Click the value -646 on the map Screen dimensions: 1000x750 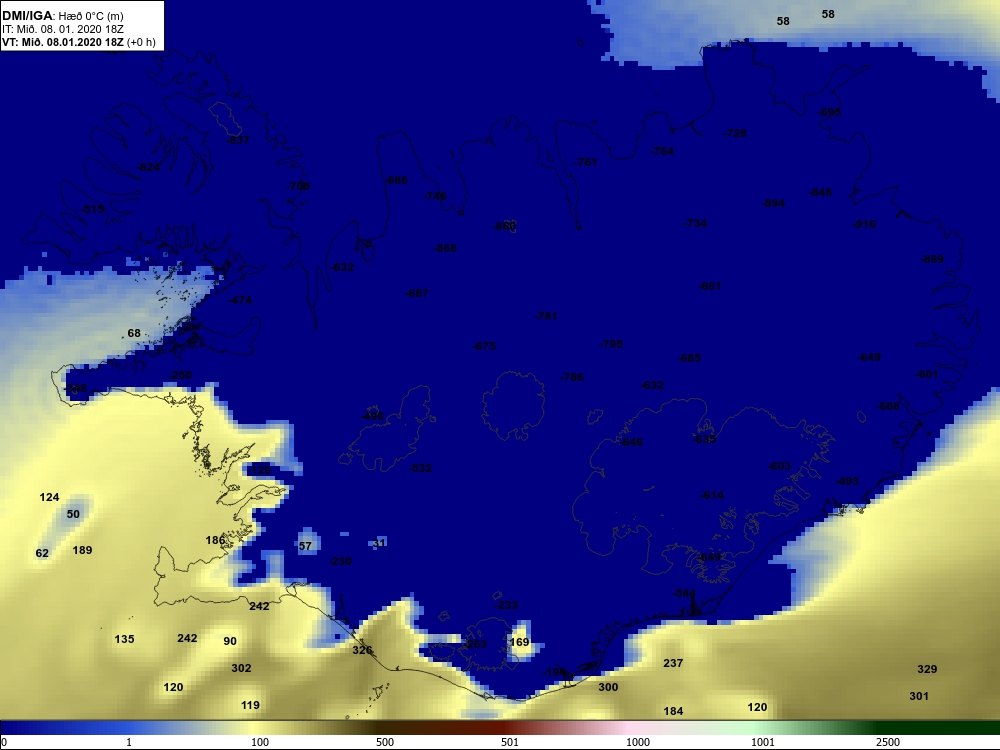(x=631, y=442)
